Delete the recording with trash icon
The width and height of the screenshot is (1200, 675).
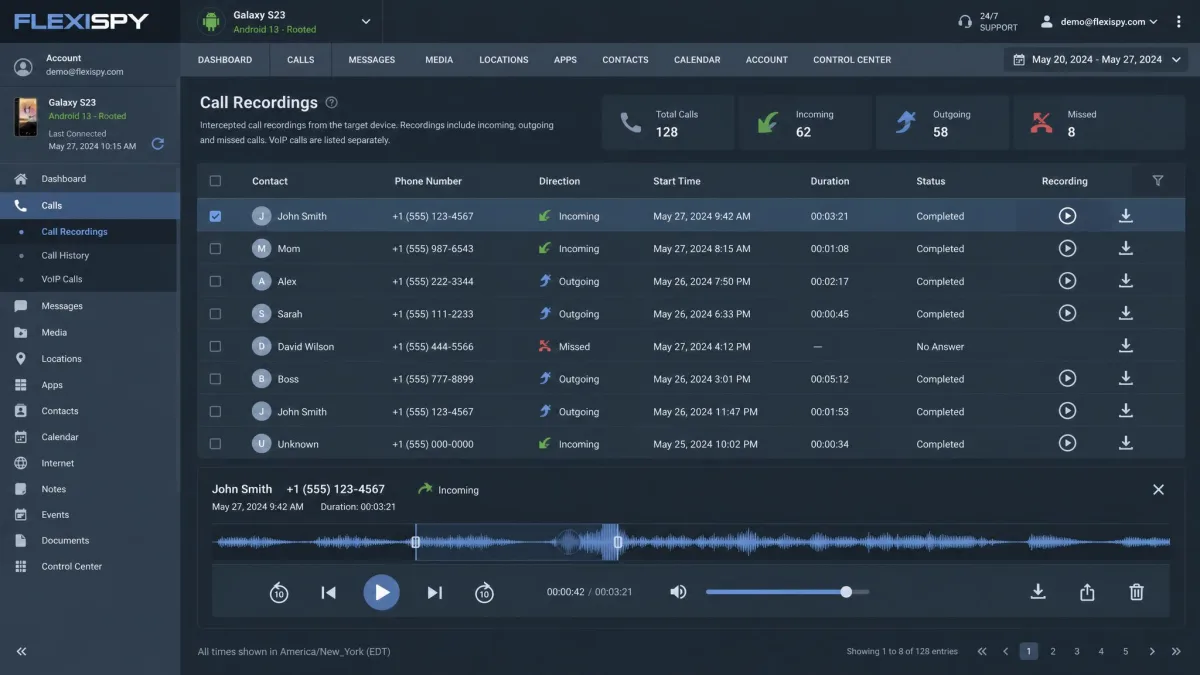1136,592
